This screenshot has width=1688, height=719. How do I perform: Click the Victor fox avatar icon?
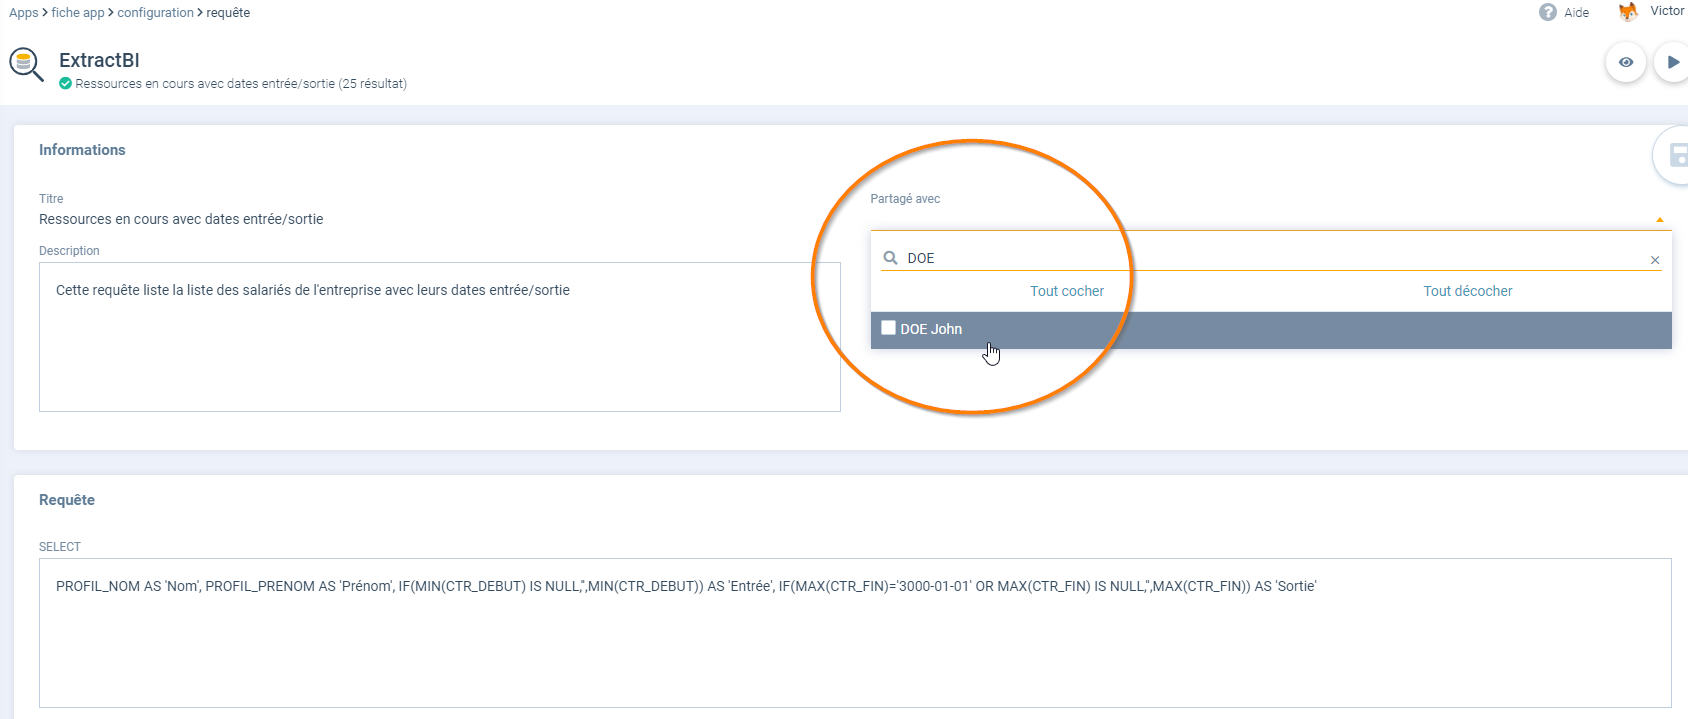coord(1628,12)
